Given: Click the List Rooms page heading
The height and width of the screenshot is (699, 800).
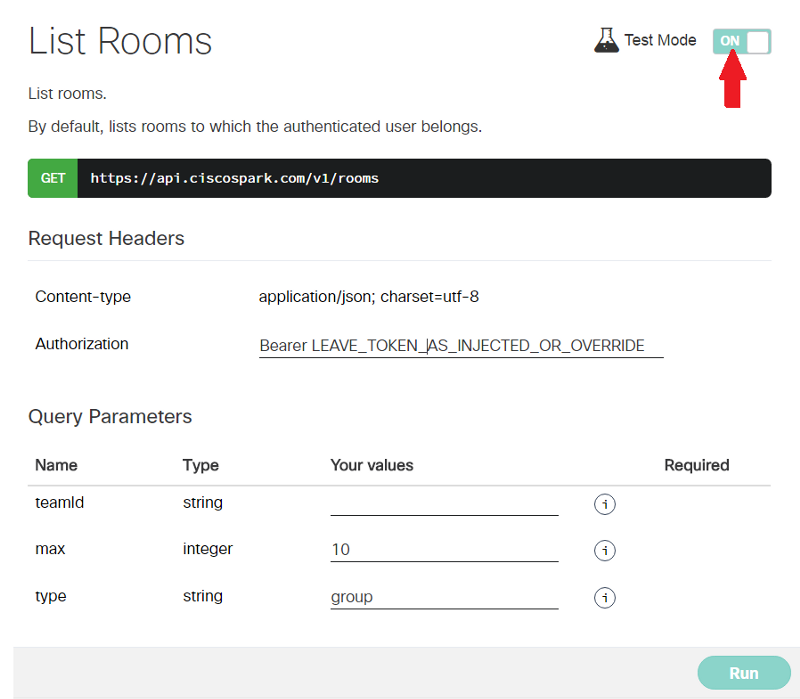Looking at the screenshot, I should click(x=120, y=41).
